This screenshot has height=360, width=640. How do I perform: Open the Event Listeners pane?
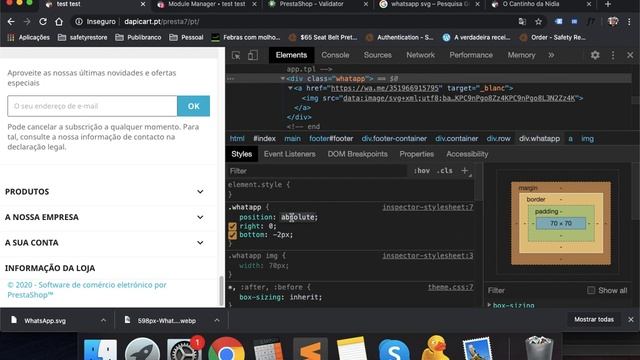click(289, 154)
